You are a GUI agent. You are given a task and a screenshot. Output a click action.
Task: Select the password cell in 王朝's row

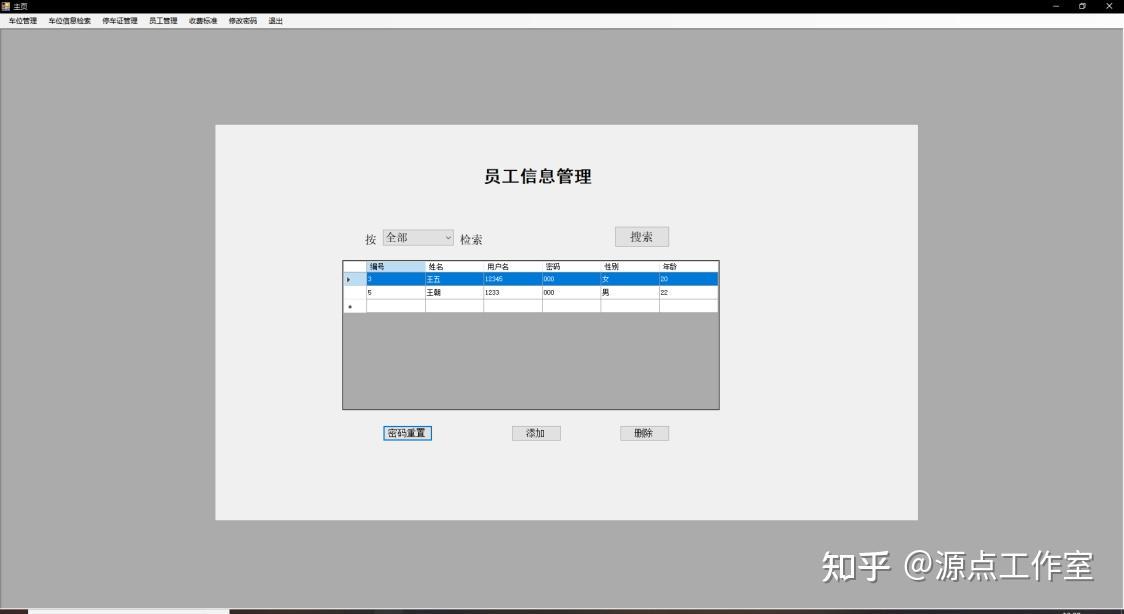(x=571, y=292)
